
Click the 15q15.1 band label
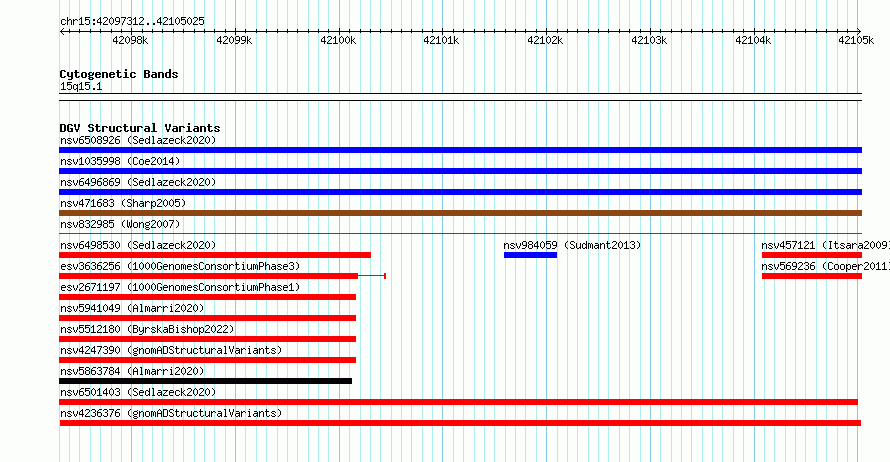tap(81, 87)
